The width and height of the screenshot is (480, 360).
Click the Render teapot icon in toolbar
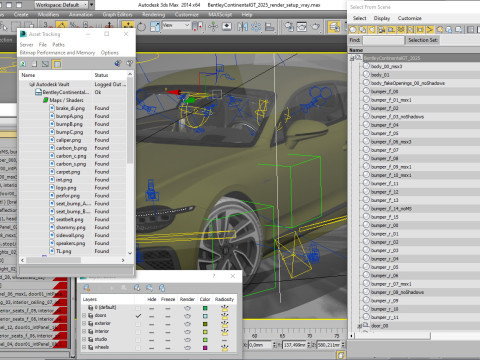coord(315,27)
